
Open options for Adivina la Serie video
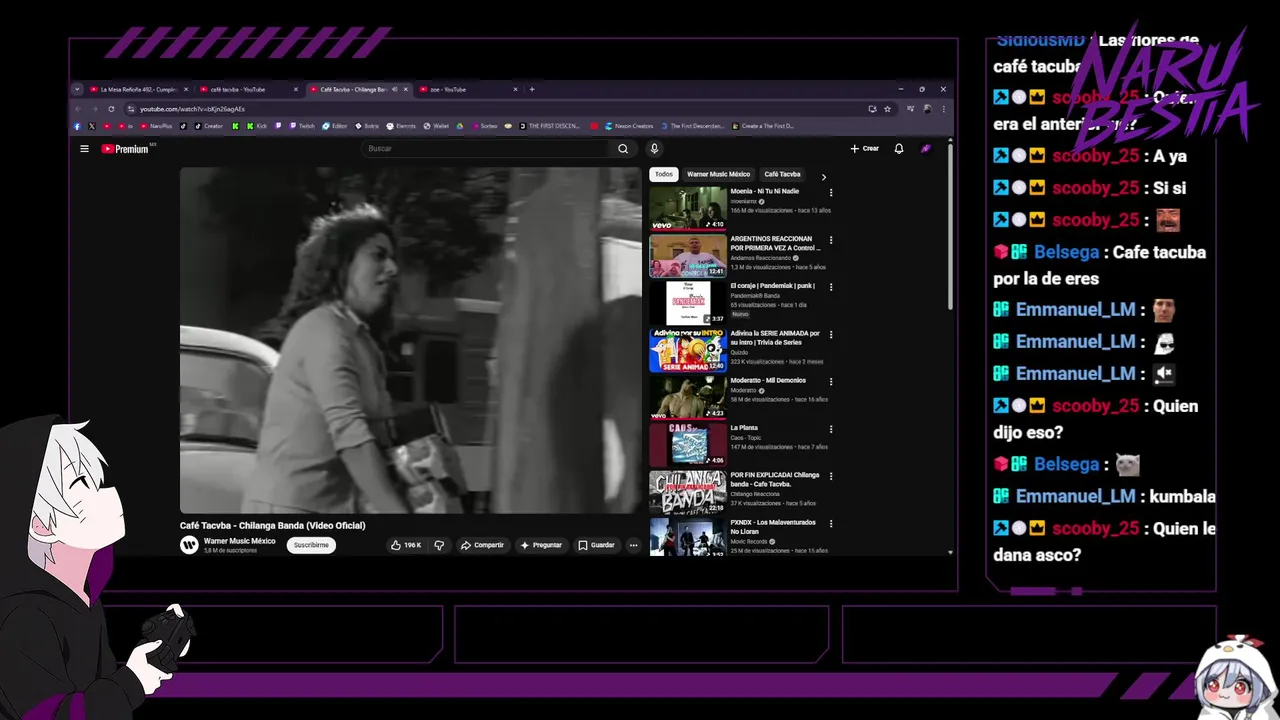tap(831, 335)
